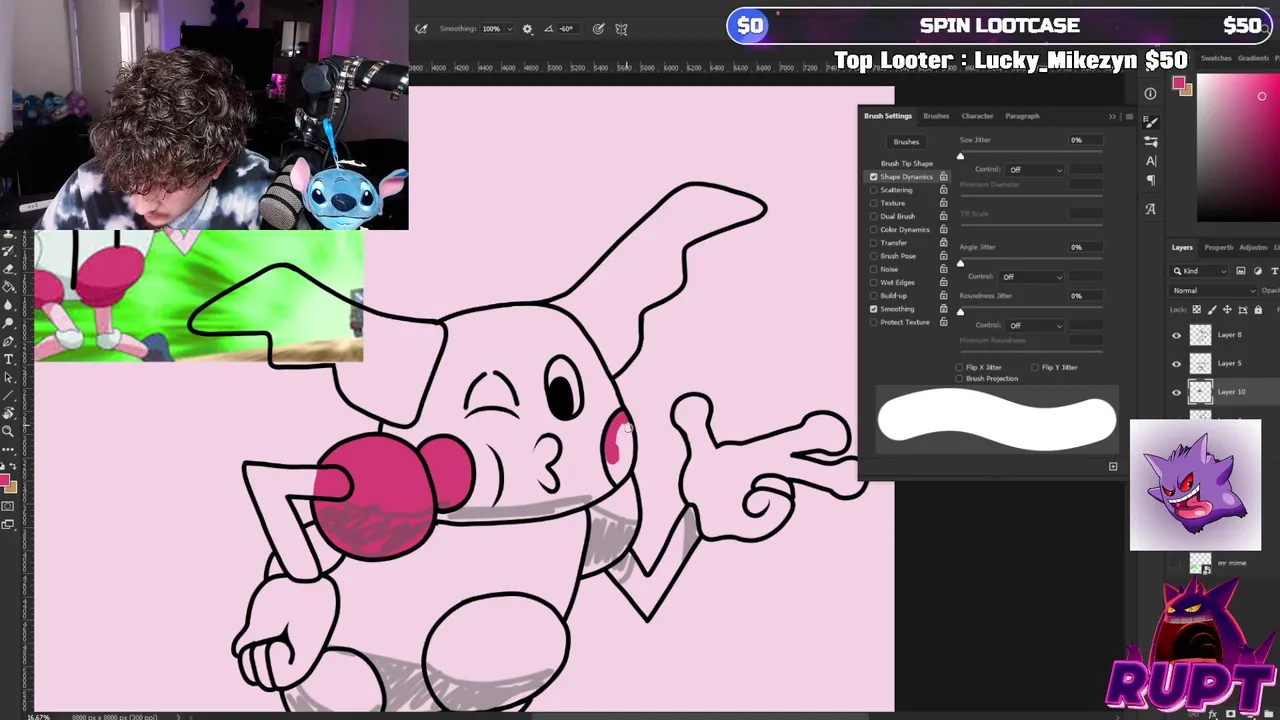Enable the Color Dynamics checkbox
Screen dimensions: 1280x720
click(874, 229)
